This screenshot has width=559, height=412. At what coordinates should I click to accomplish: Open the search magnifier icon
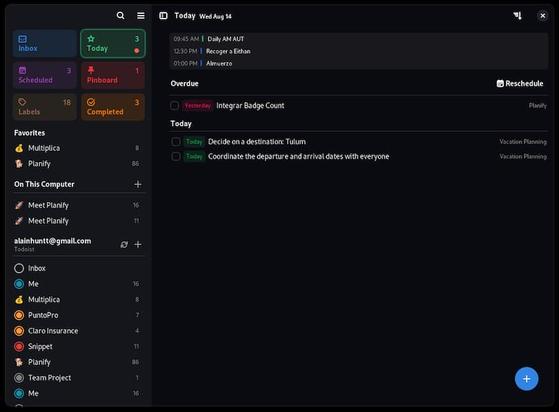tap(120, 15)
